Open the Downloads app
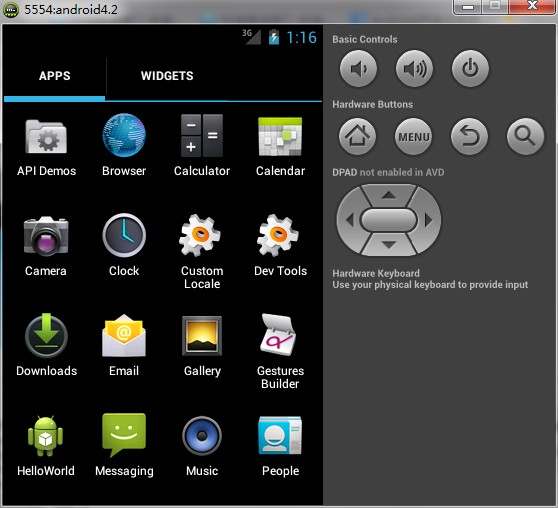The width and height of the screenshot is (558, 508). click(x=46, y=335)
